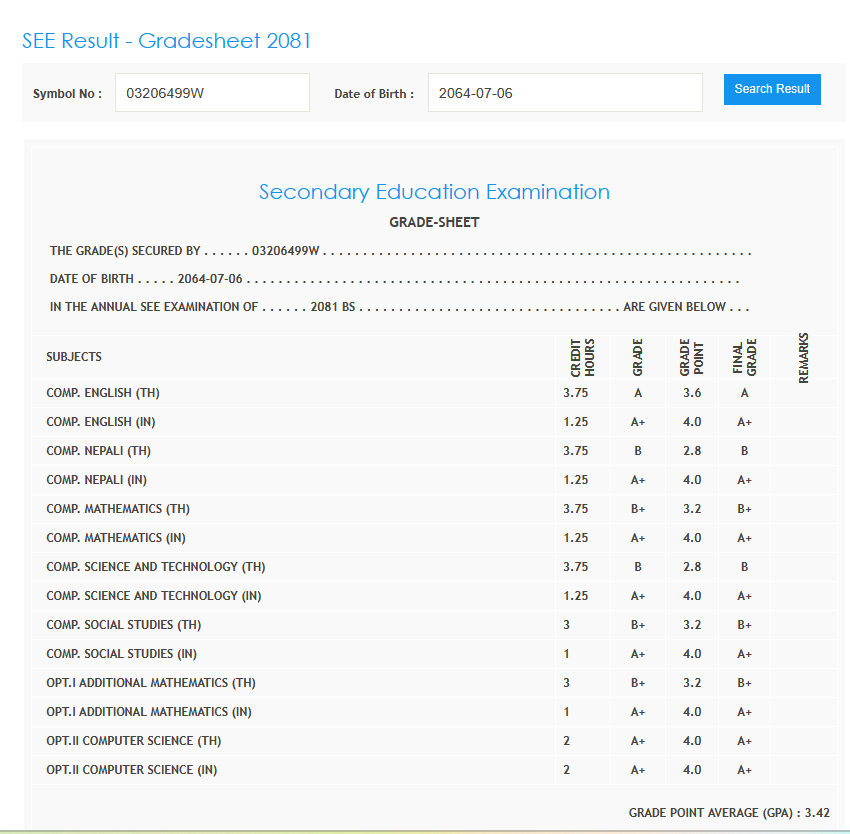Click the SEE Result - Gradesheet 2081 heading

click(167, 41)
